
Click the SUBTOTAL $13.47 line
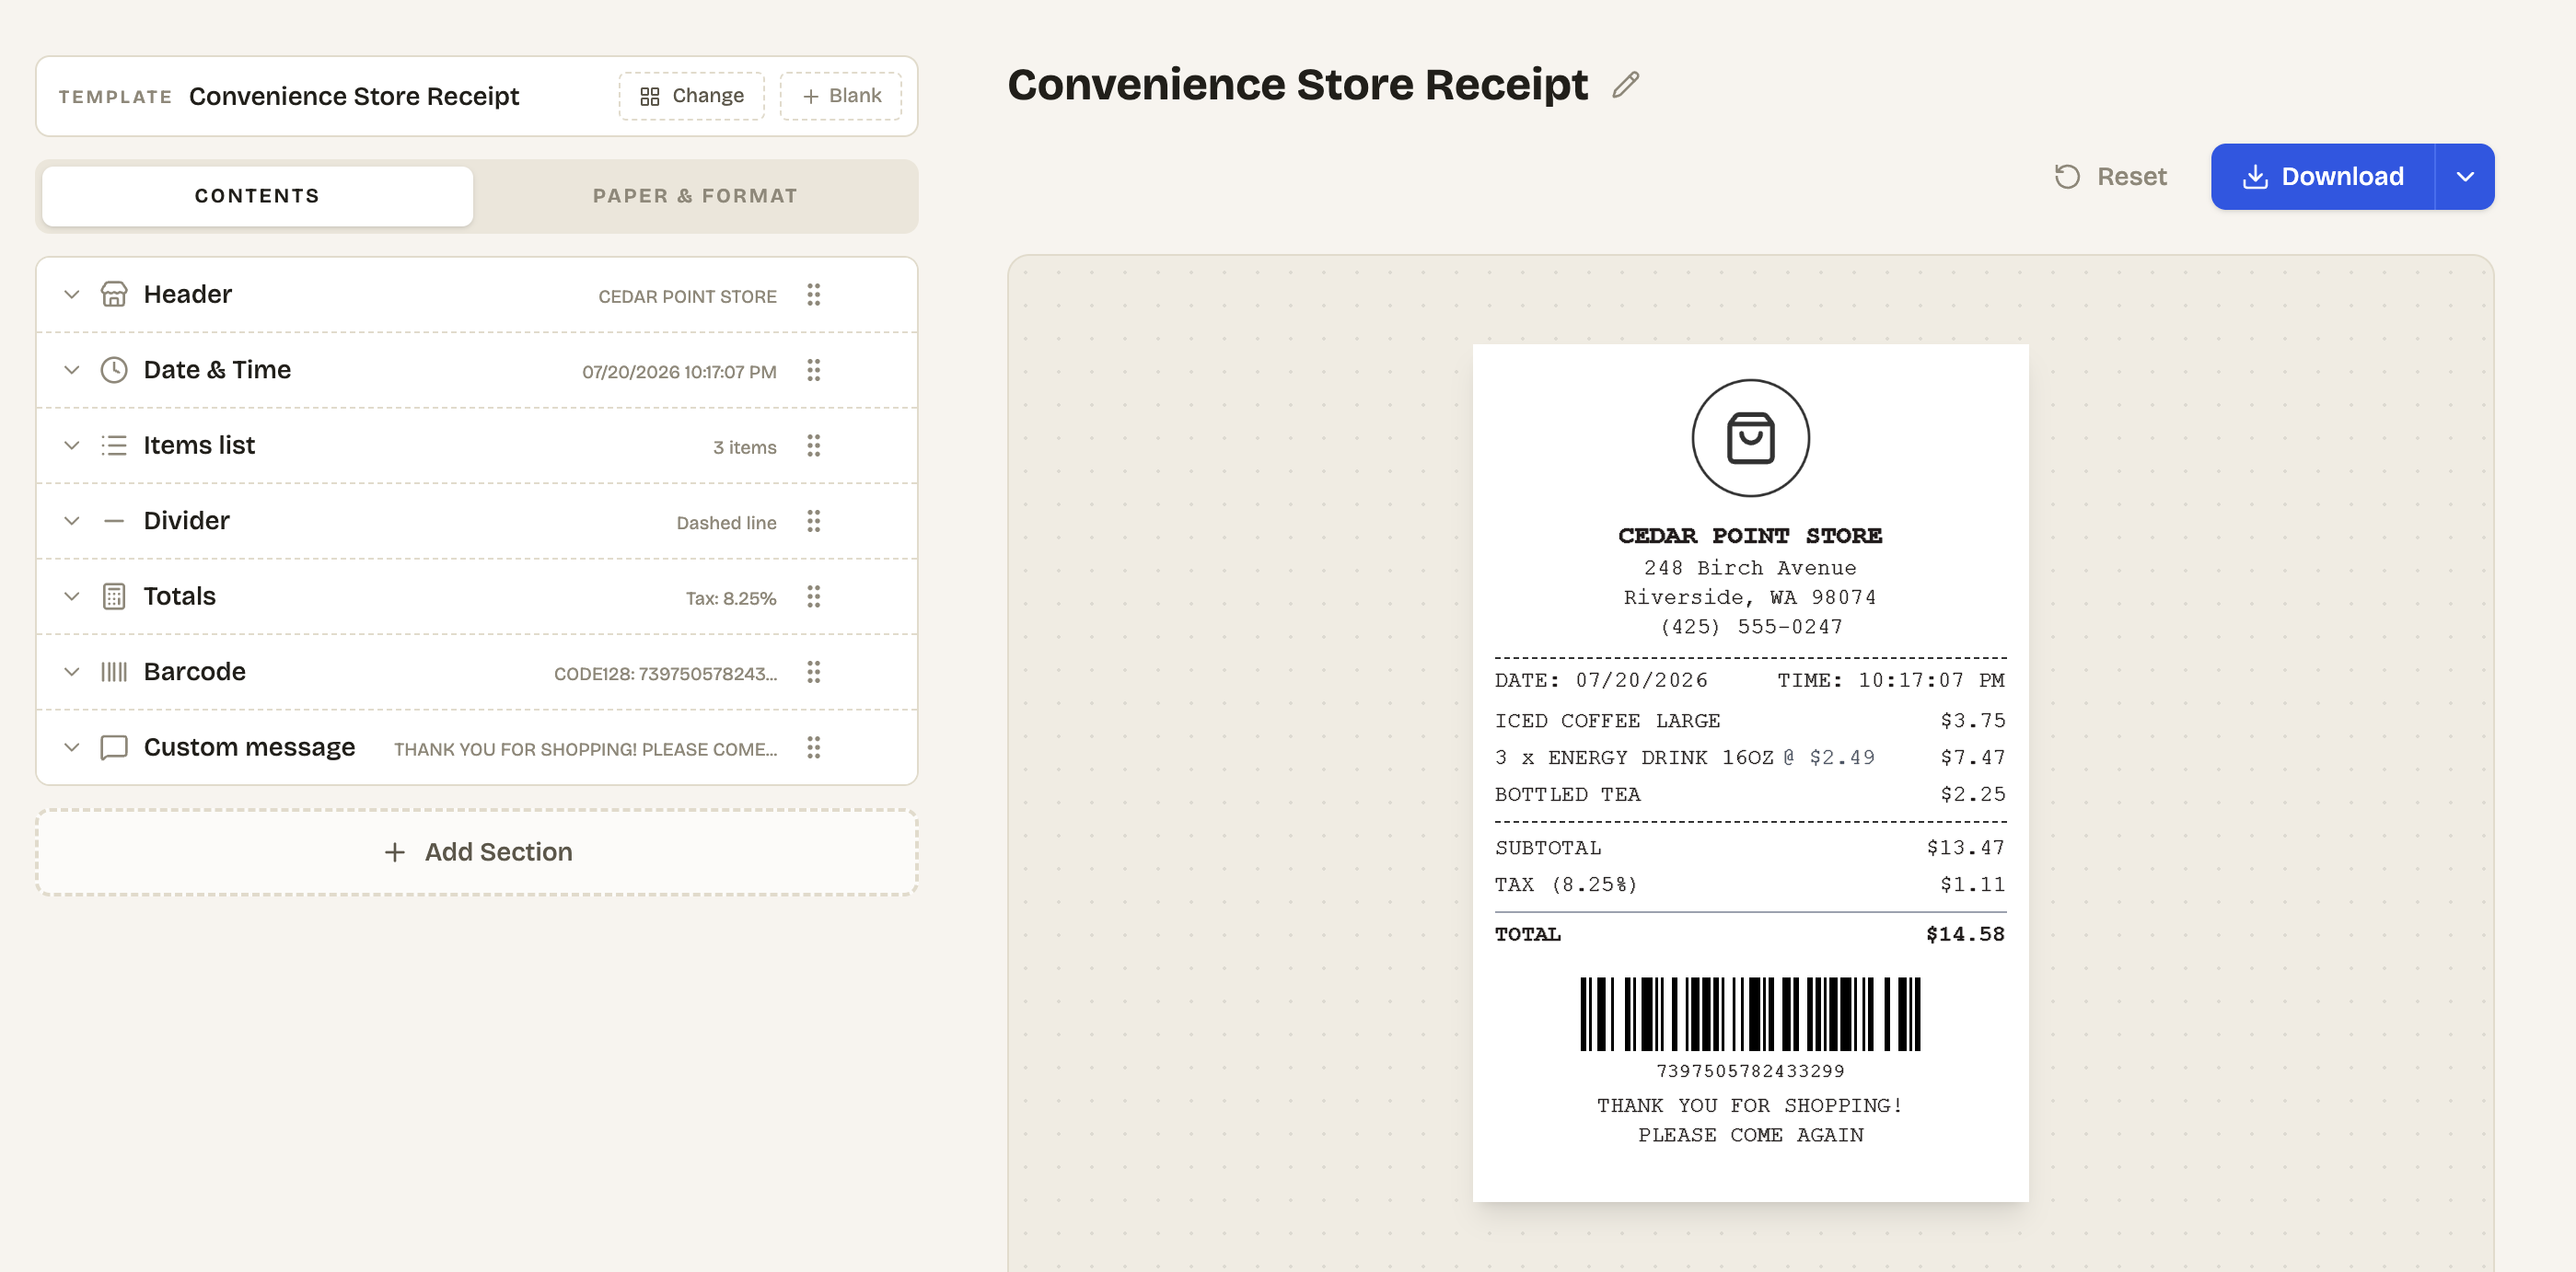1750,848
